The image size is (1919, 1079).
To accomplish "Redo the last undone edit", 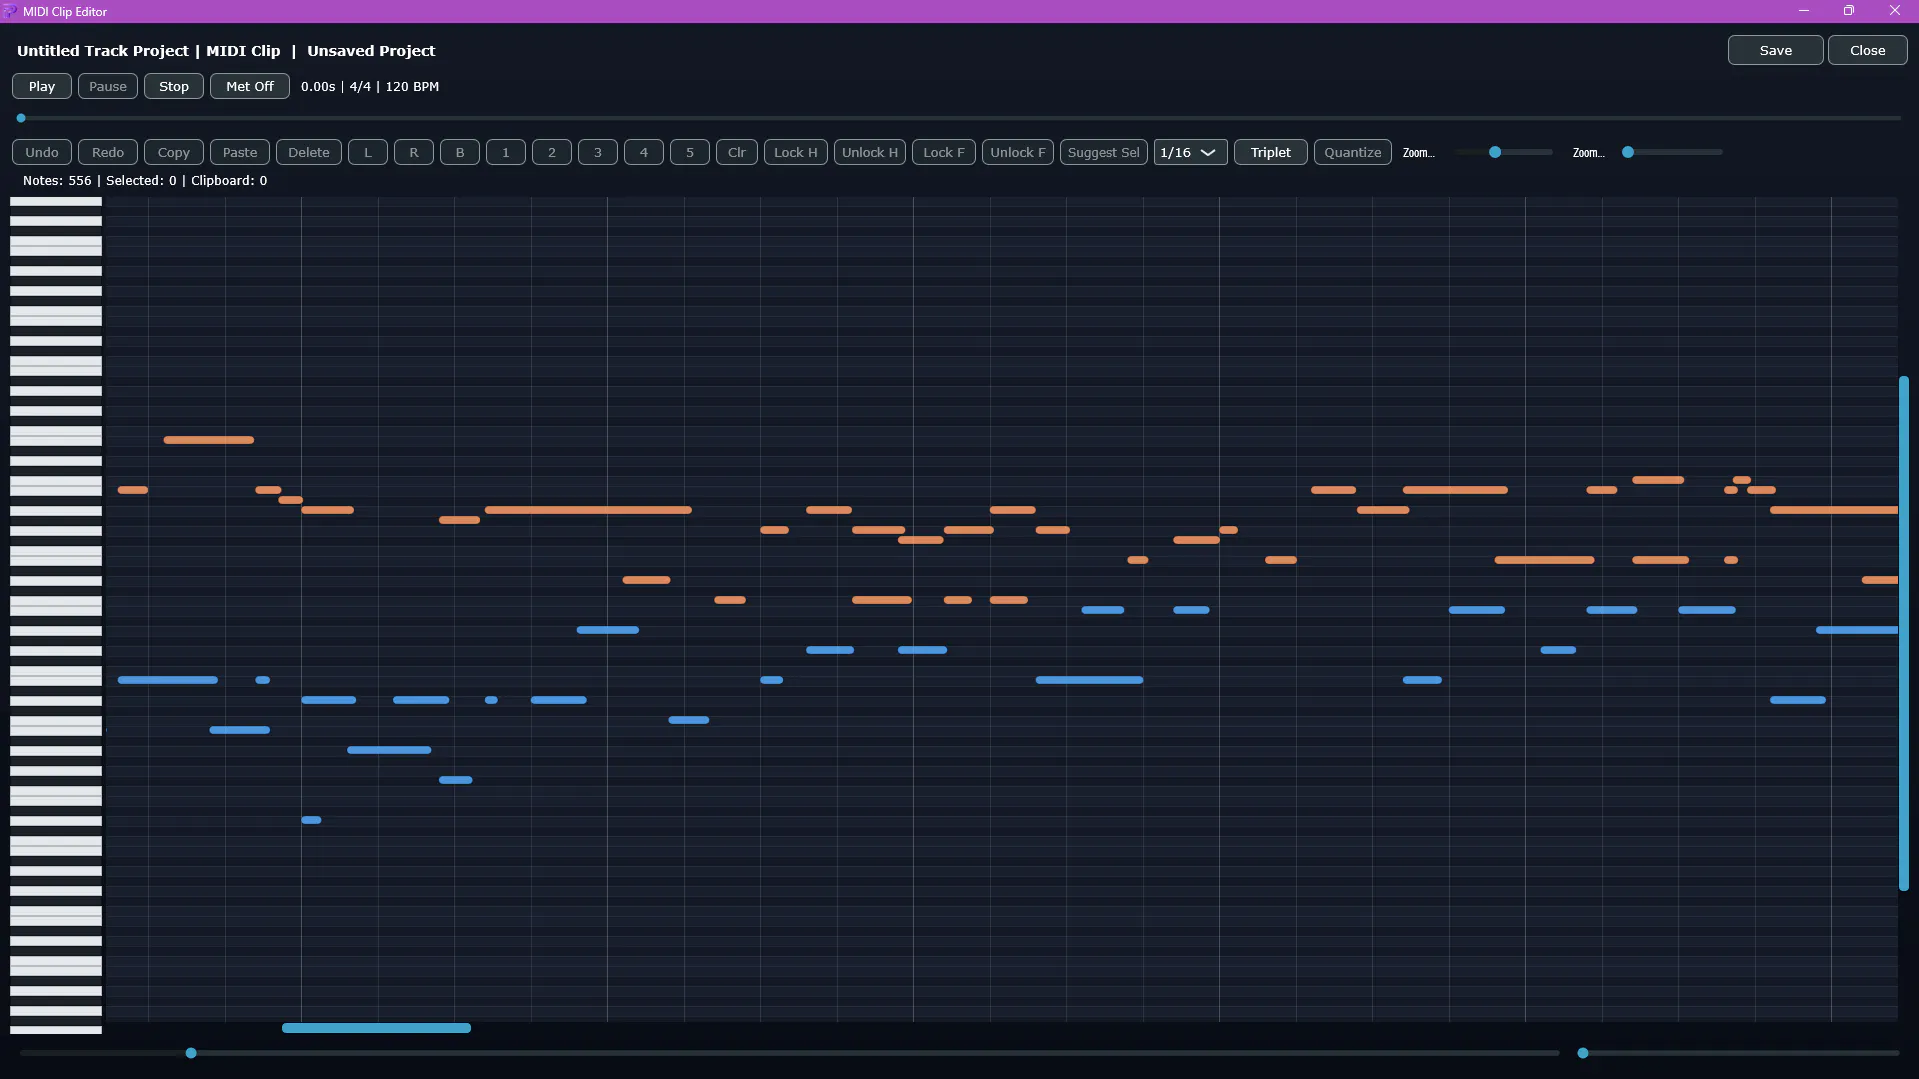I will (108, 152).
